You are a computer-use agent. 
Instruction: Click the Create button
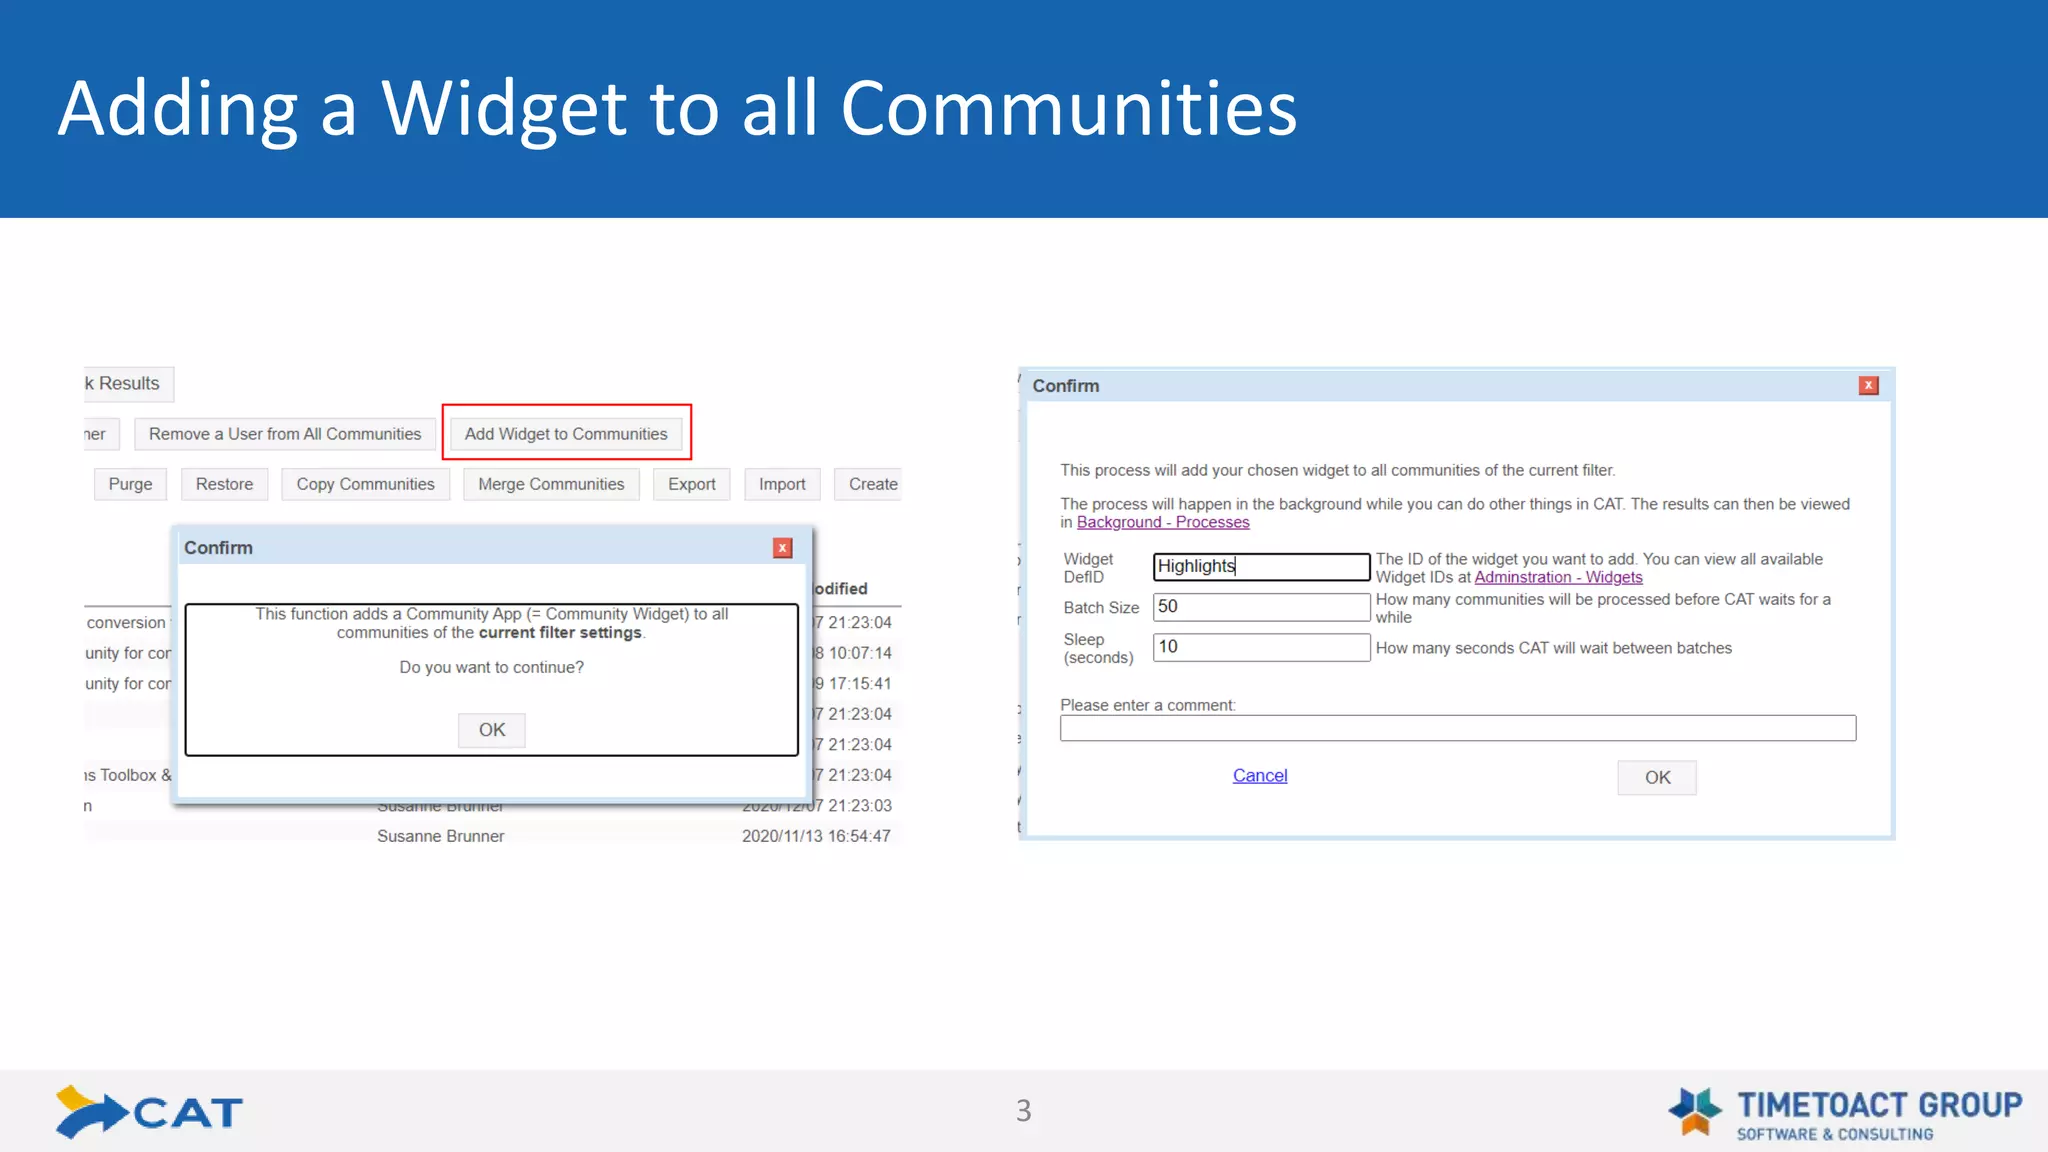coord(872,484)
